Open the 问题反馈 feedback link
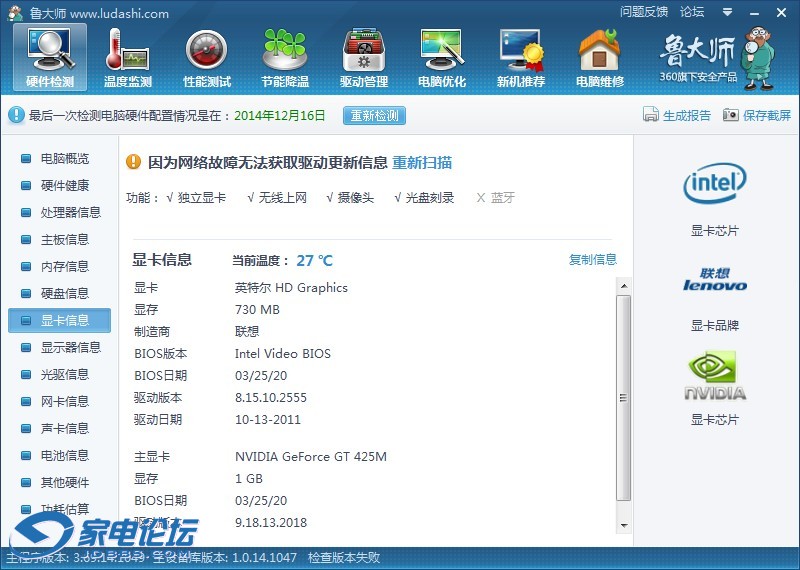 click(x=644, y=12)
